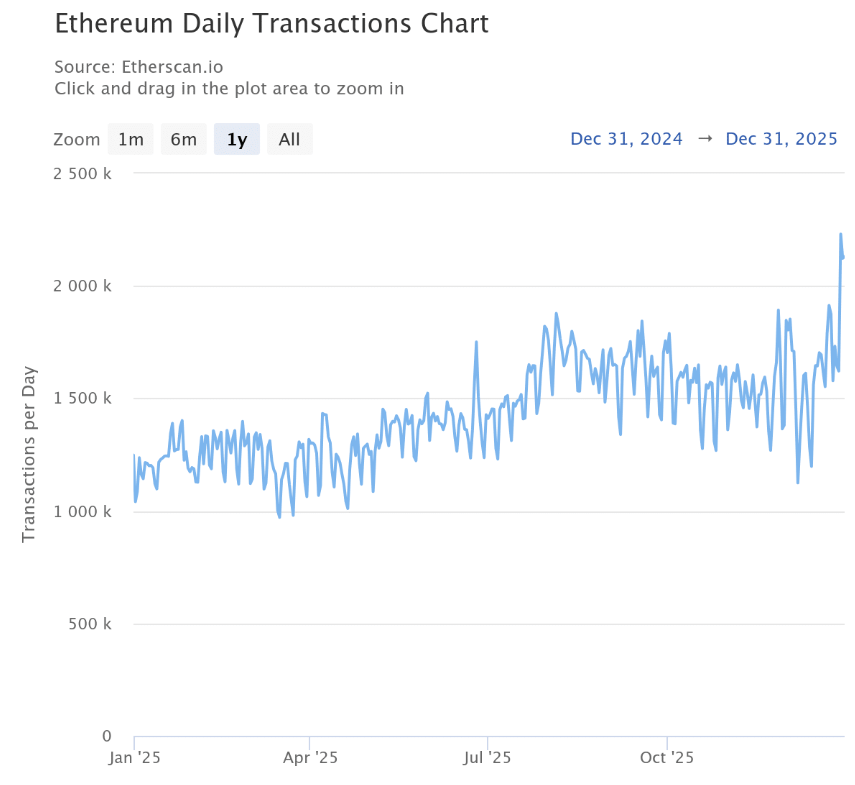Click the Jan '25 axis label

[134, 758]
